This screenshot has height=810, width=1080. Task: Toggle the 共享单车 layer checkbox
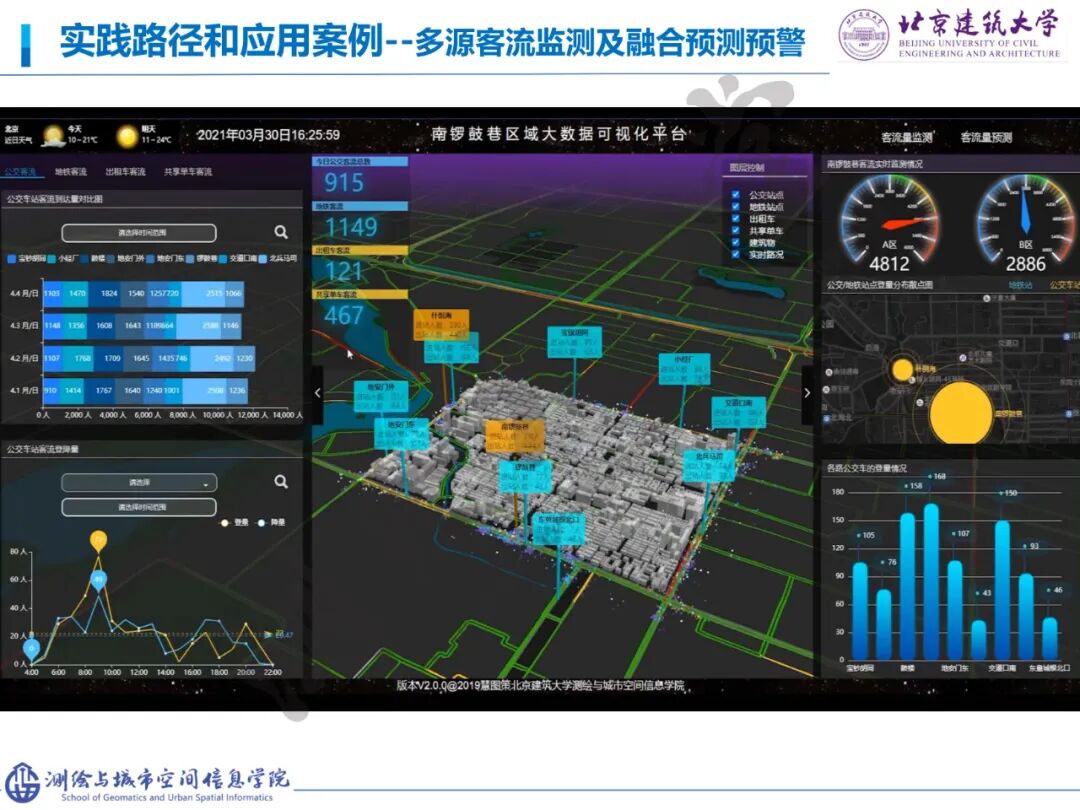(736, 231)
